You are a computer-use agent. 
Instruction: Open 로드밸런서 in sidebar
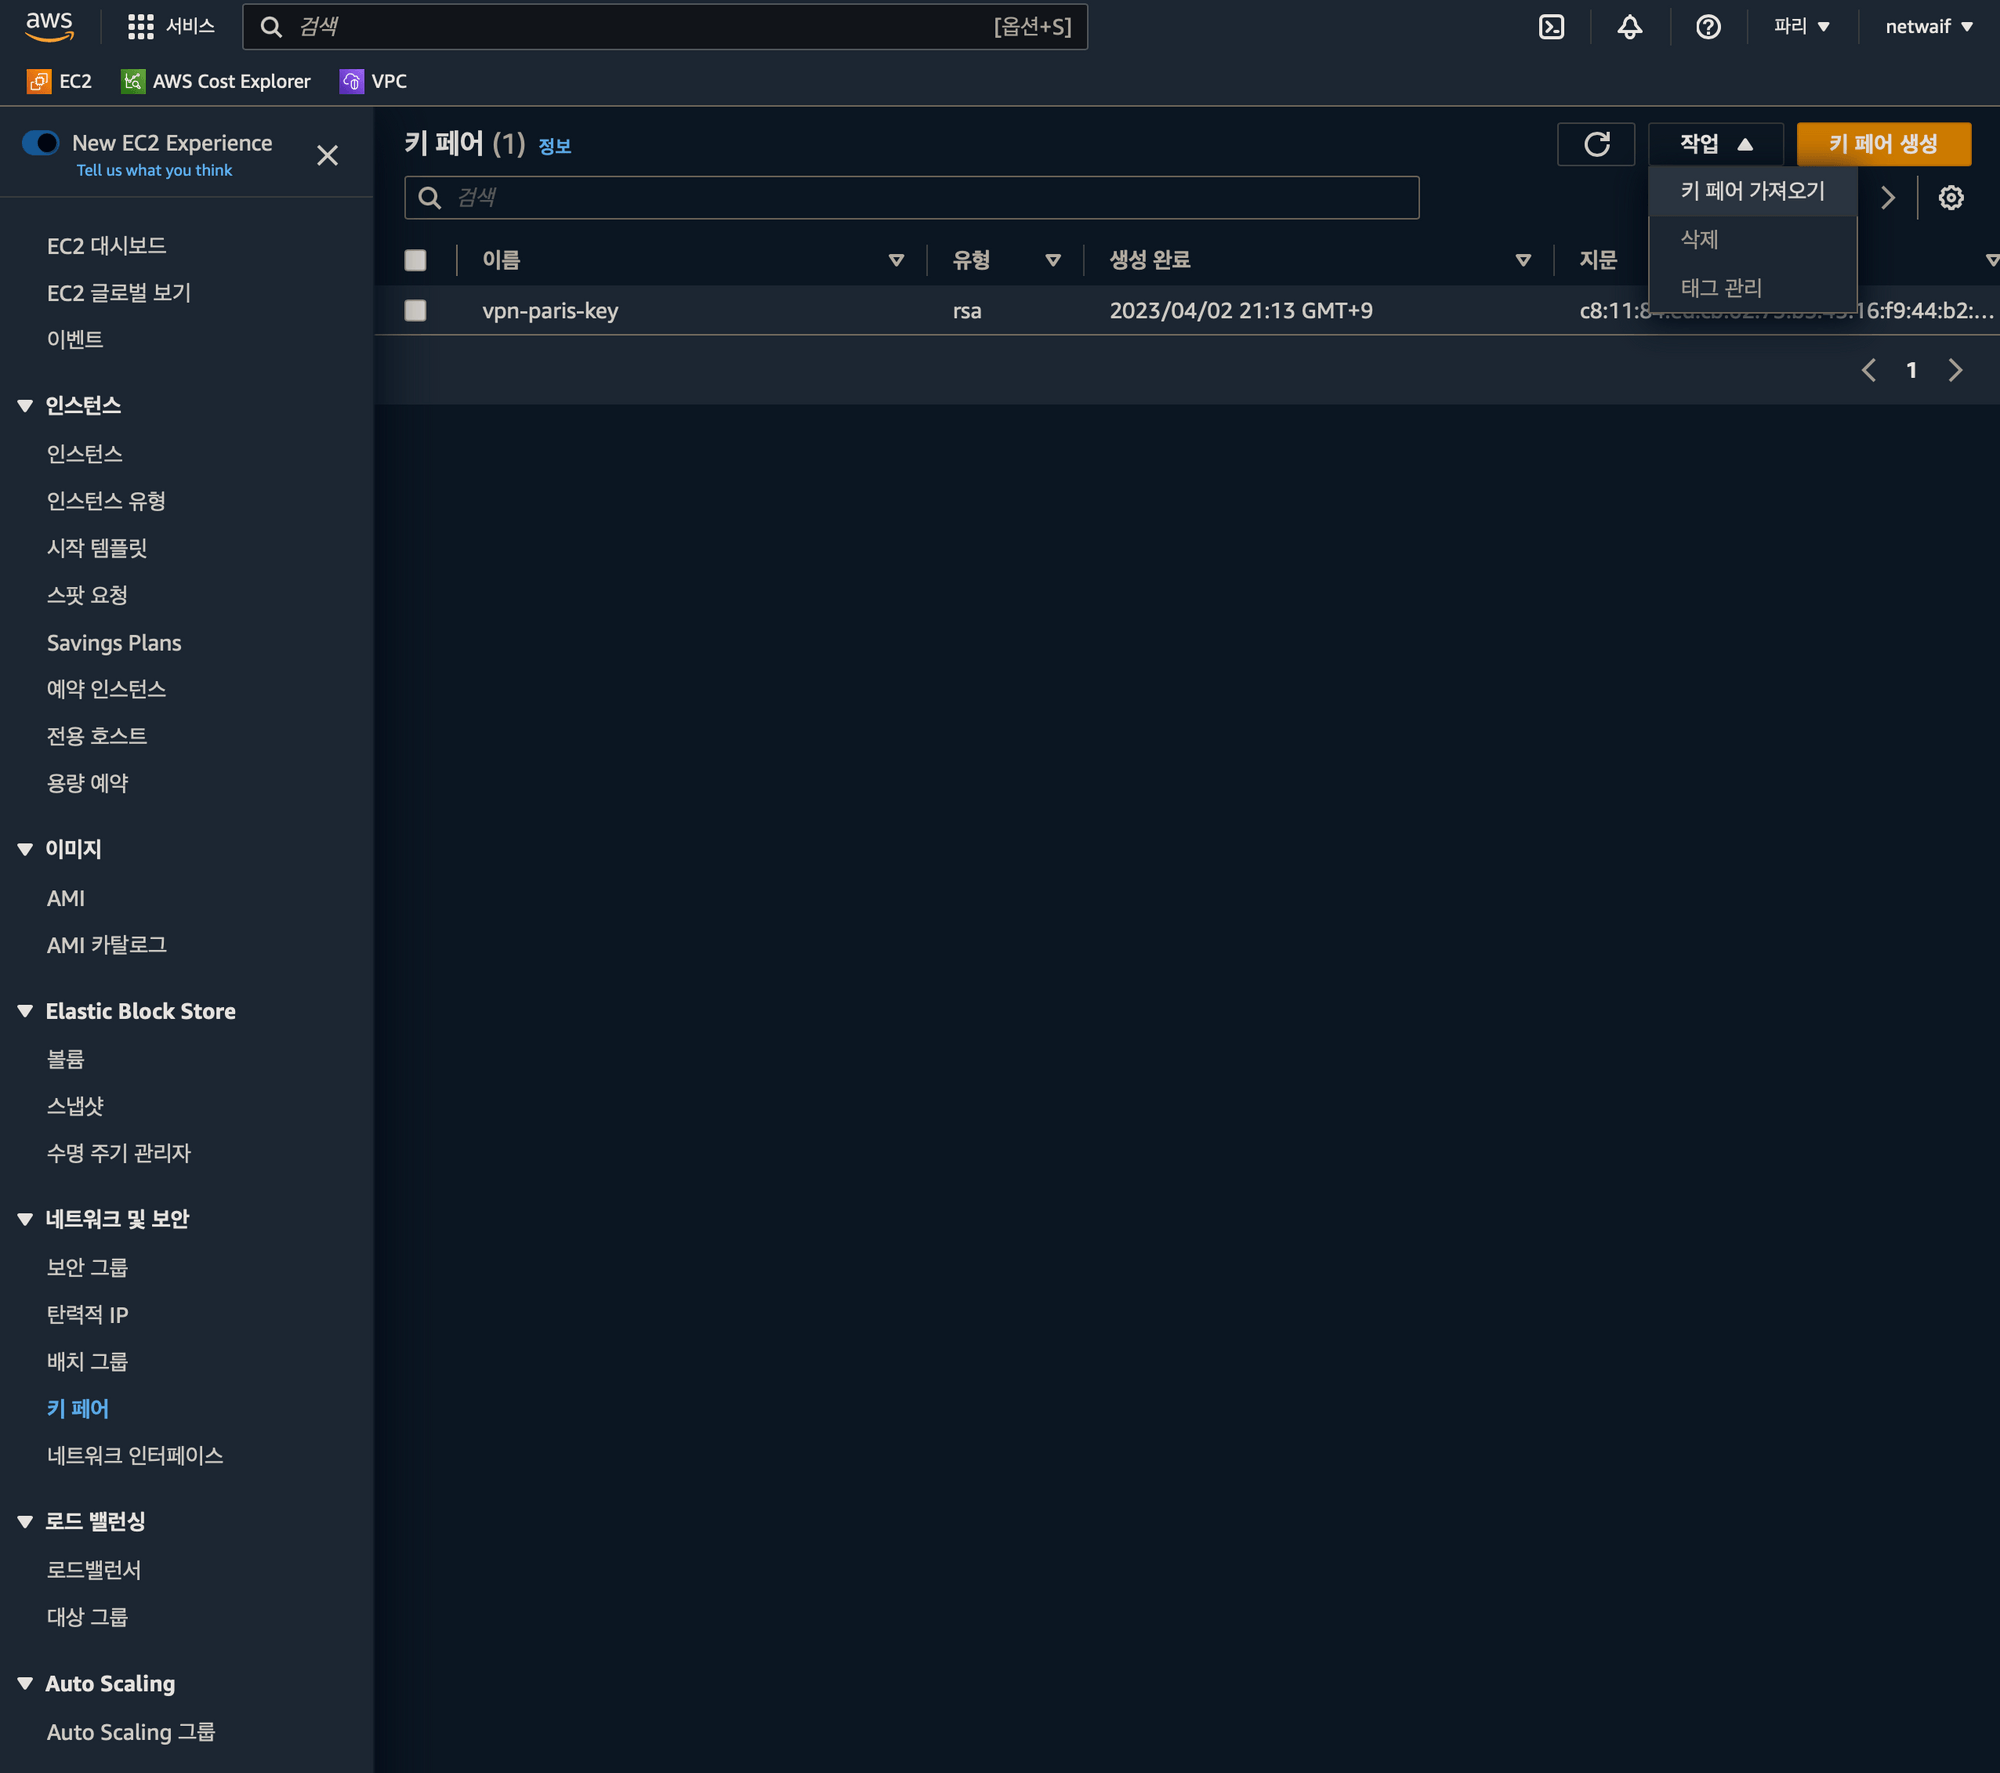coord(94,1570)
